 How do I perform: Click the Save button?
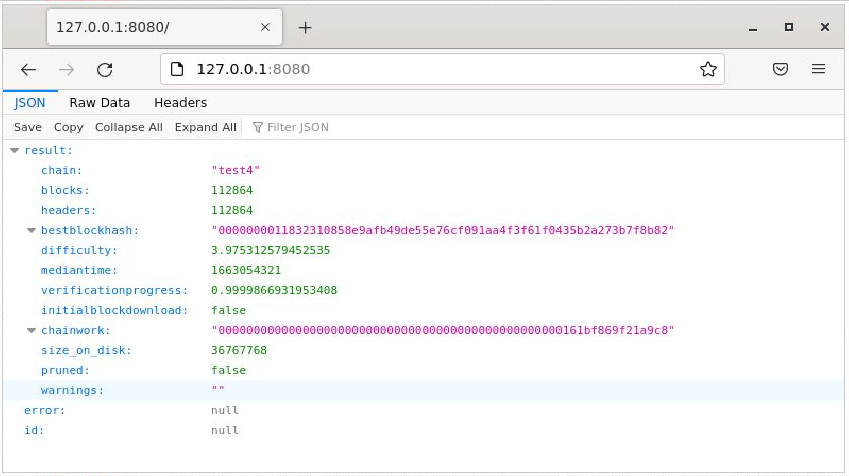(28, 127)
